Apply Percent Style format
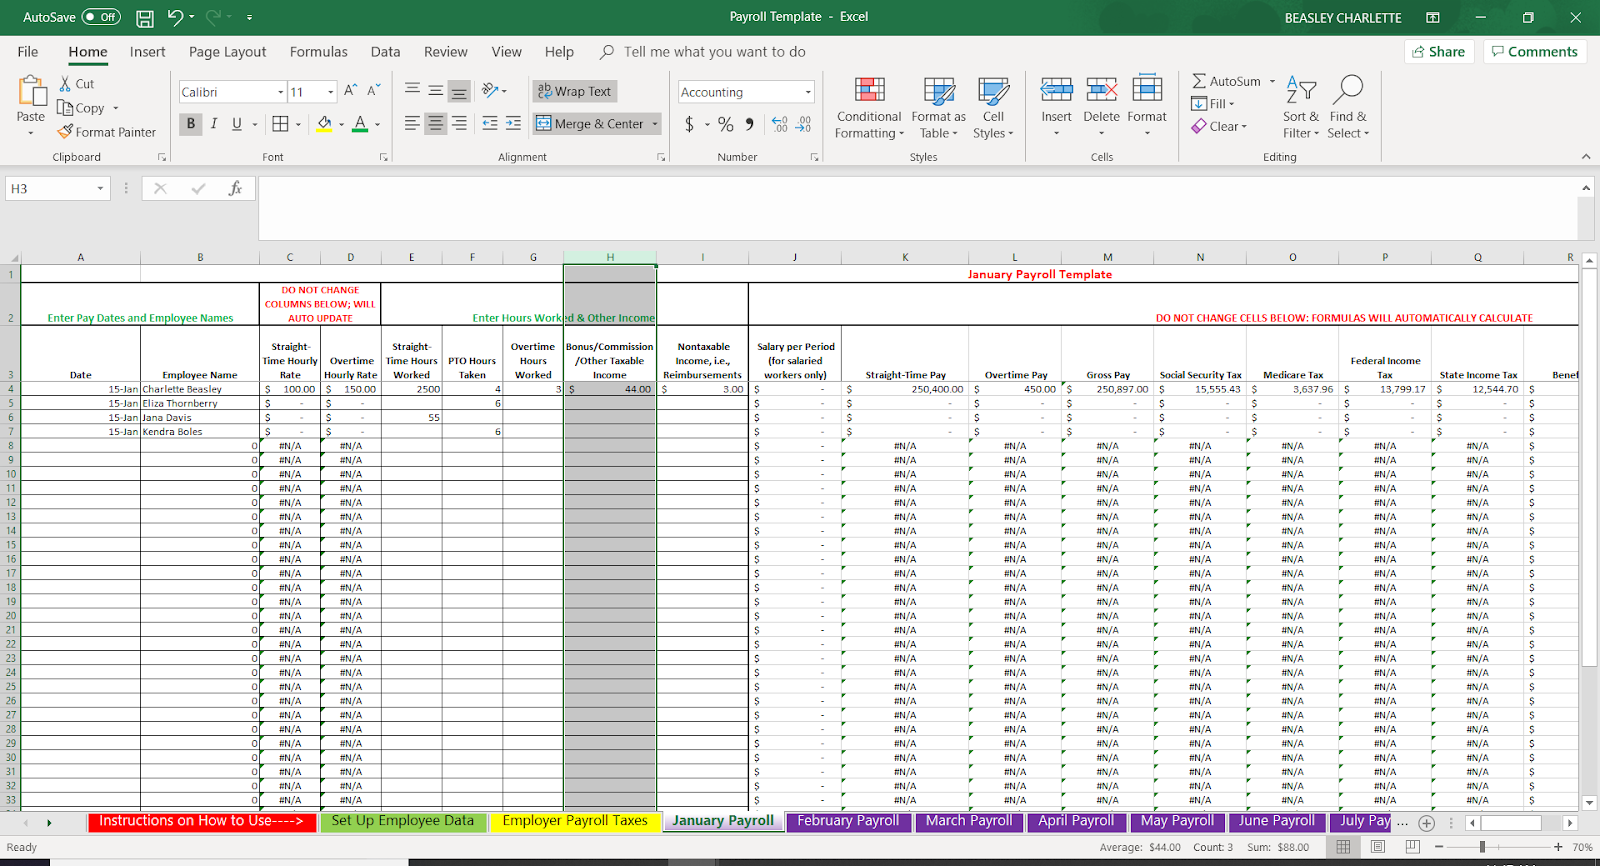 pyautogui.click(x=726, y=124)
